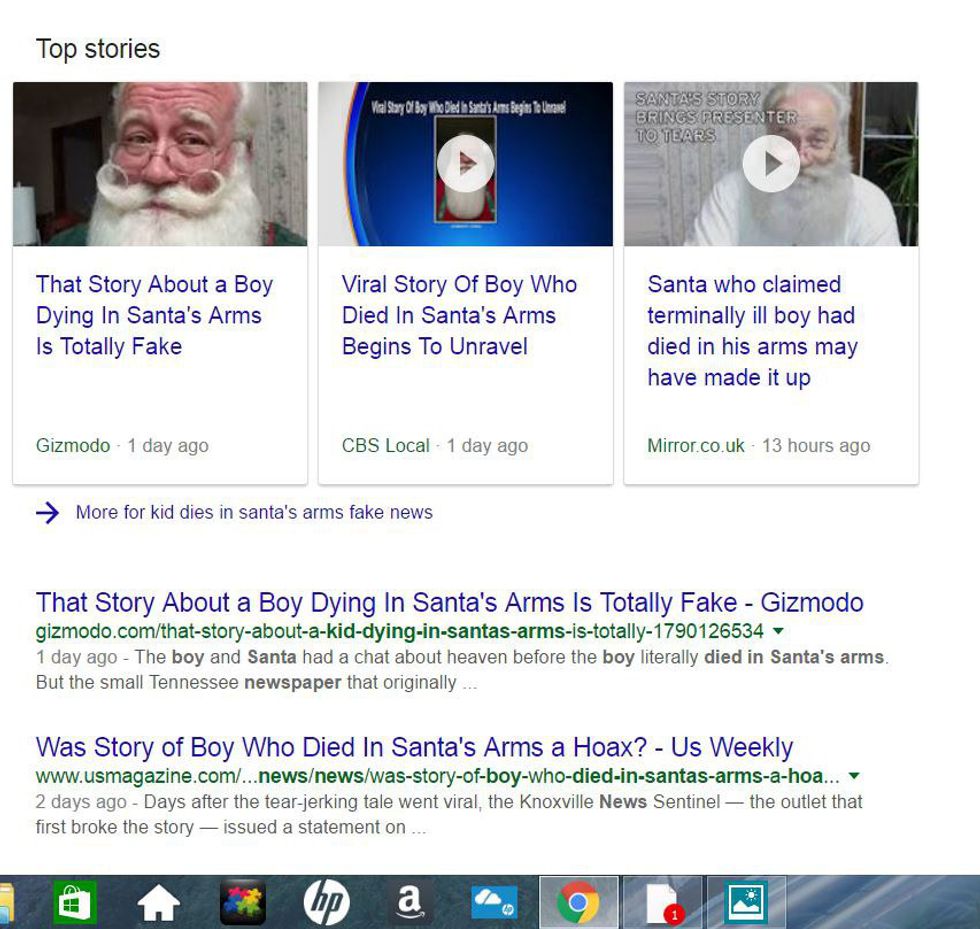
Task: Play the CBS Local video story
Action: coord(465,164)
